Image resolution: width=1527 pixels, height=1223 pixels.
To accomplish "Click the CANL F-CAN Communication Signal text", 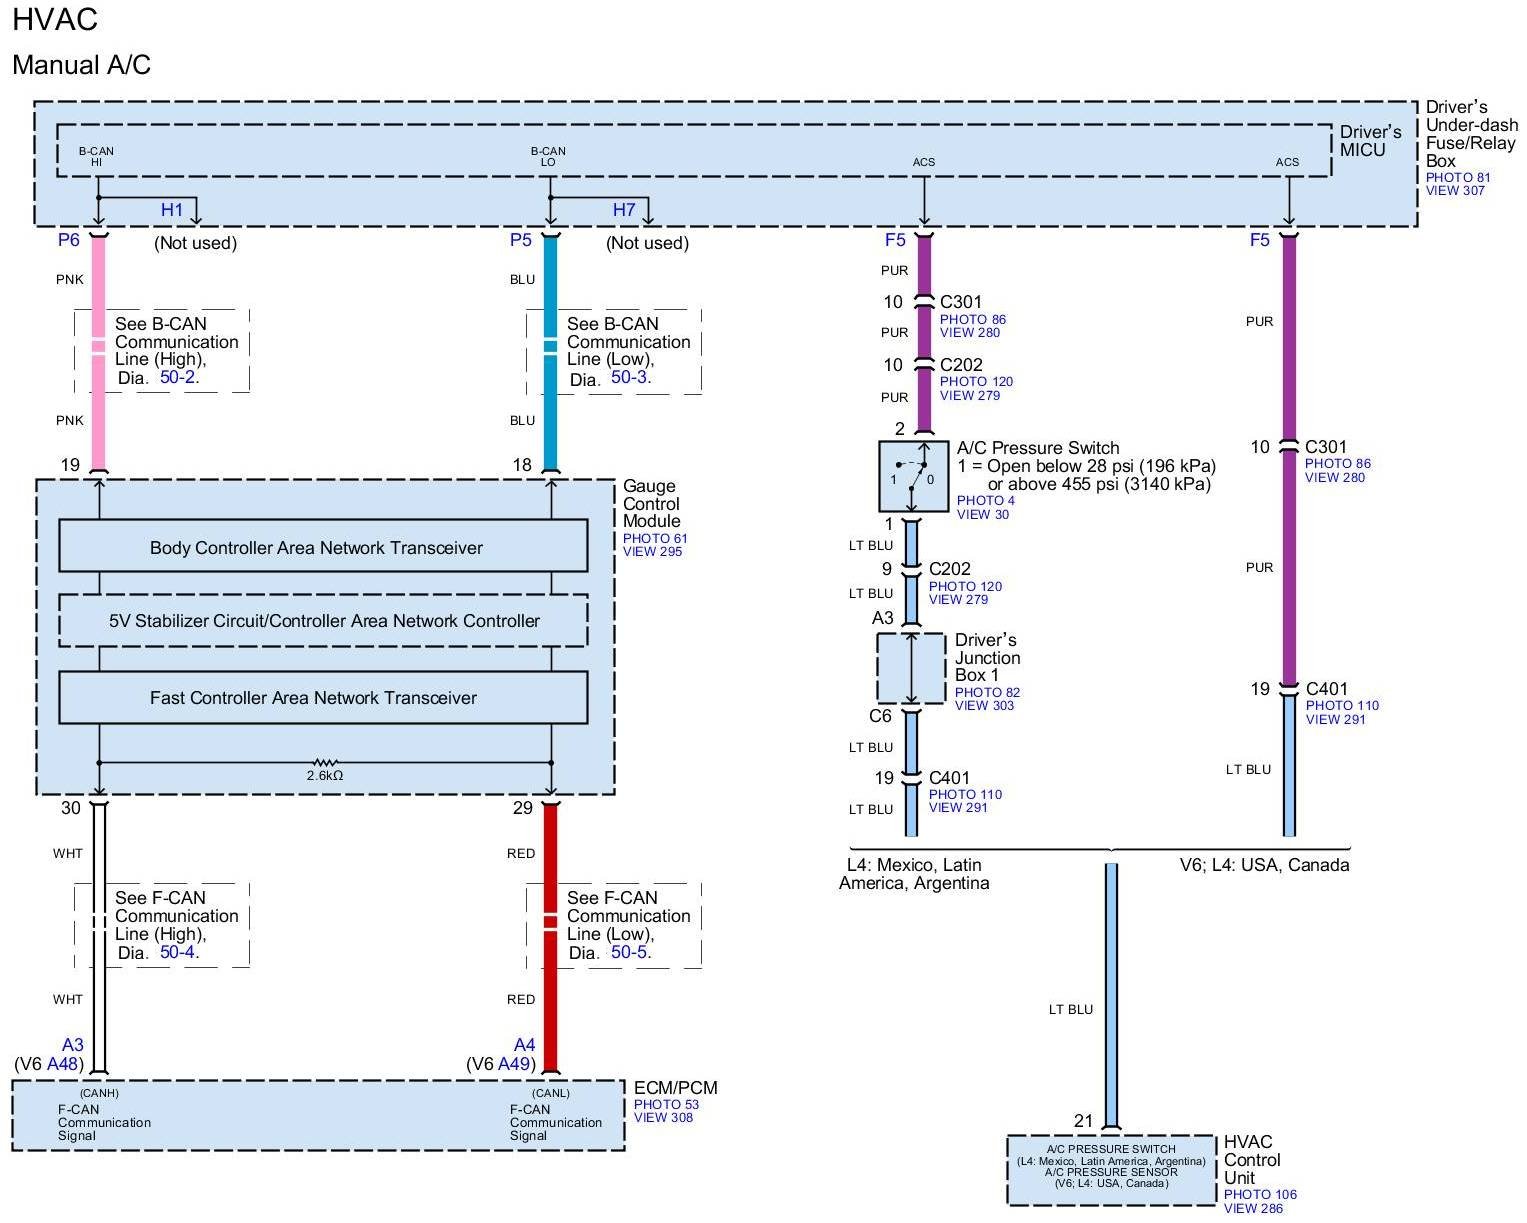I will pyautogui.click(x=556, y=1116).
